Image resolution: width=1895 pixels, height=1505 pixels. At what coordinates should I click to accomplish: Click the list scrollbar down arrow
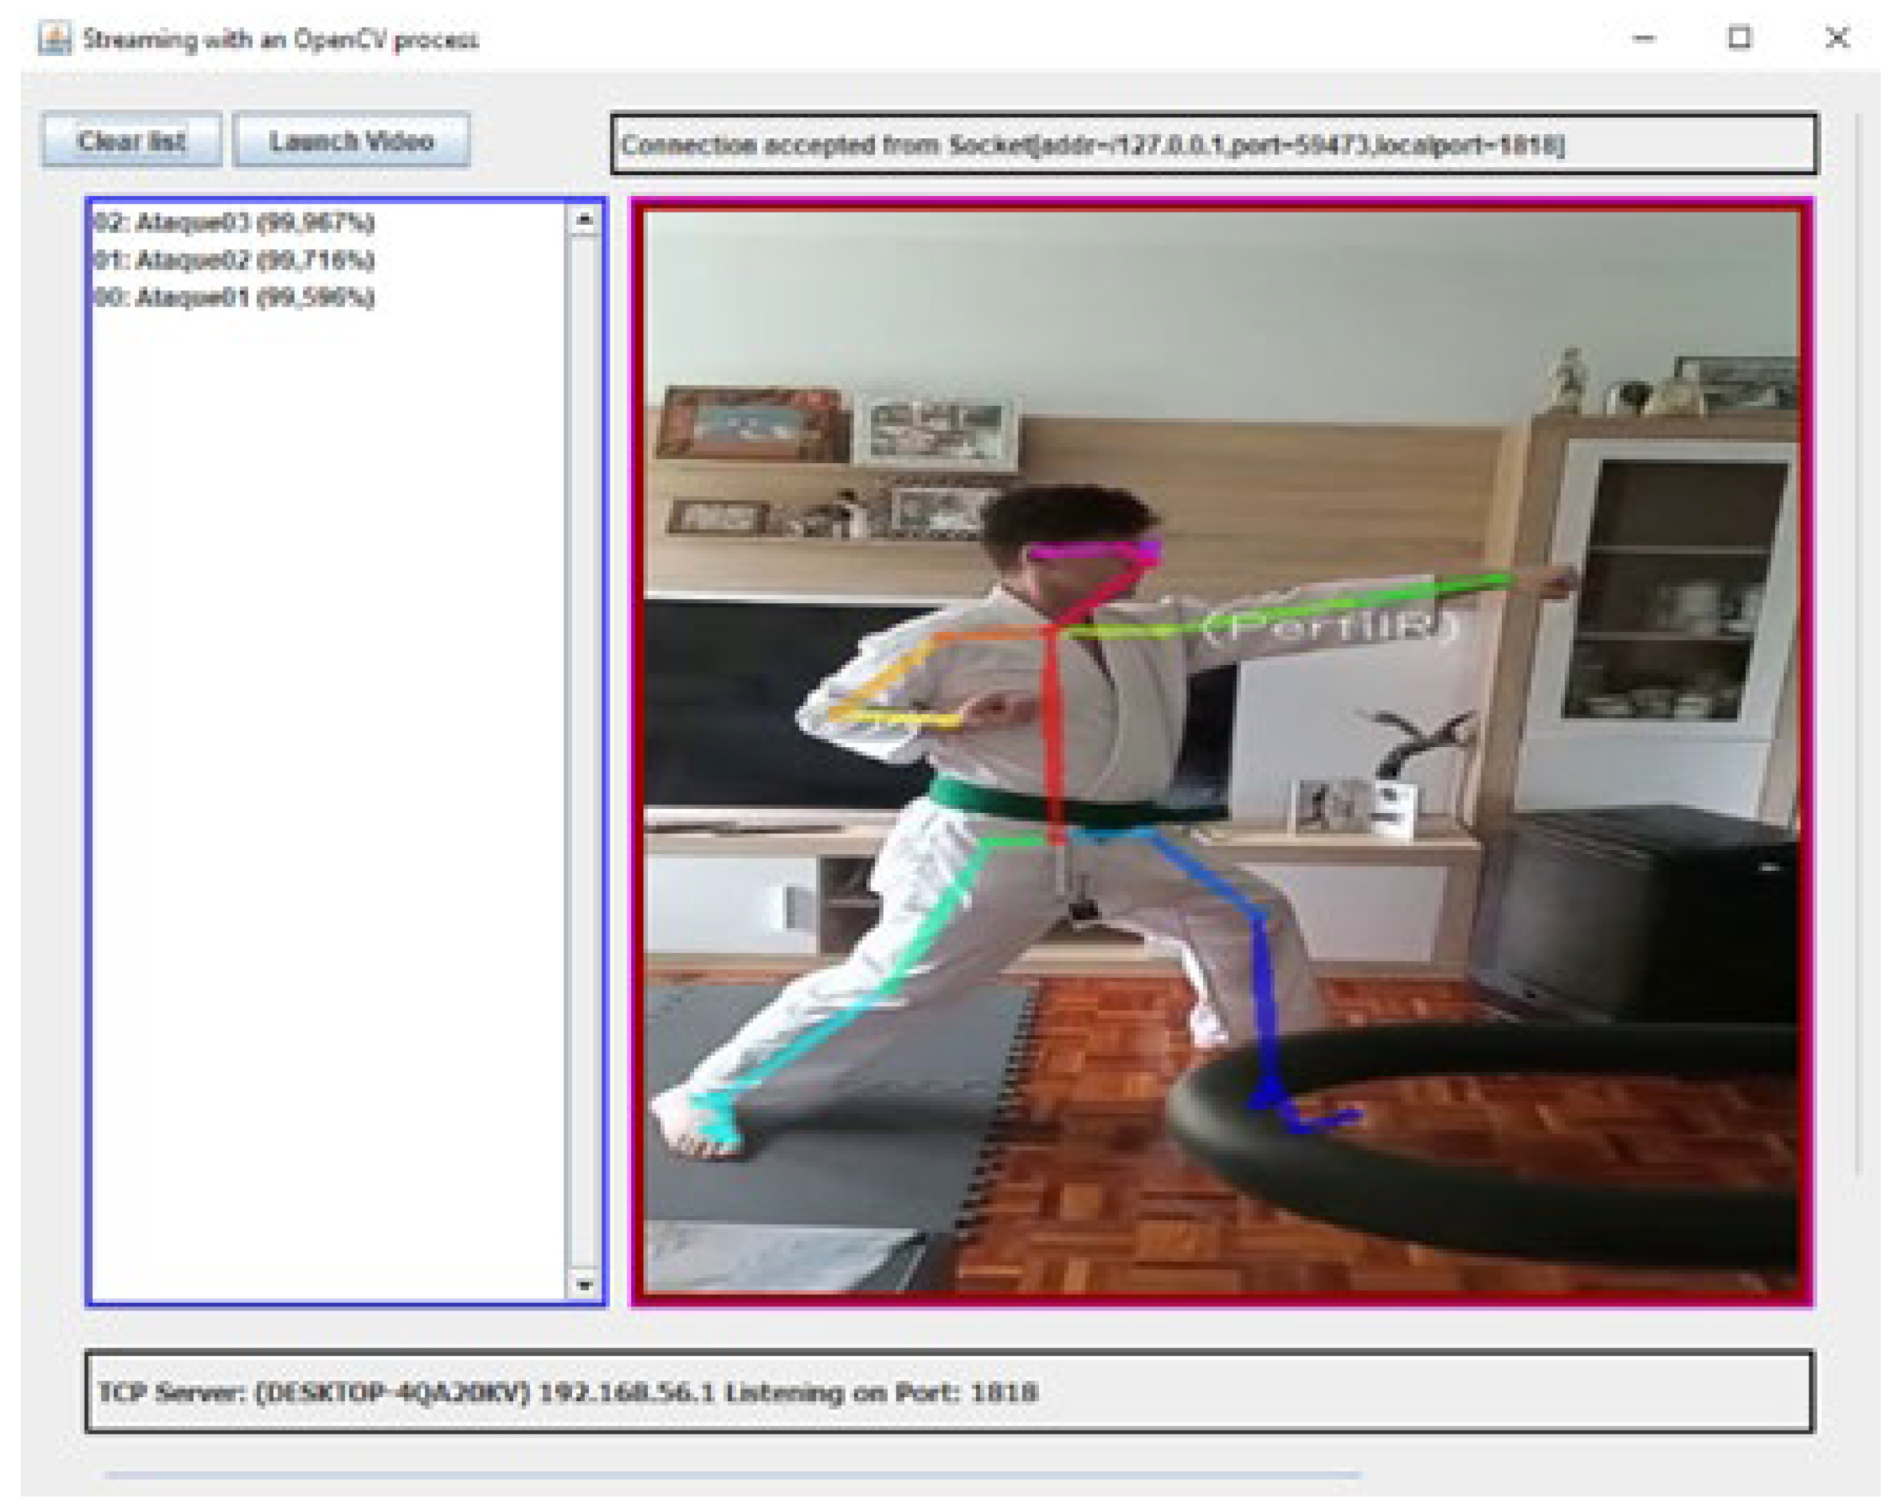click(x=585, y=1284)
